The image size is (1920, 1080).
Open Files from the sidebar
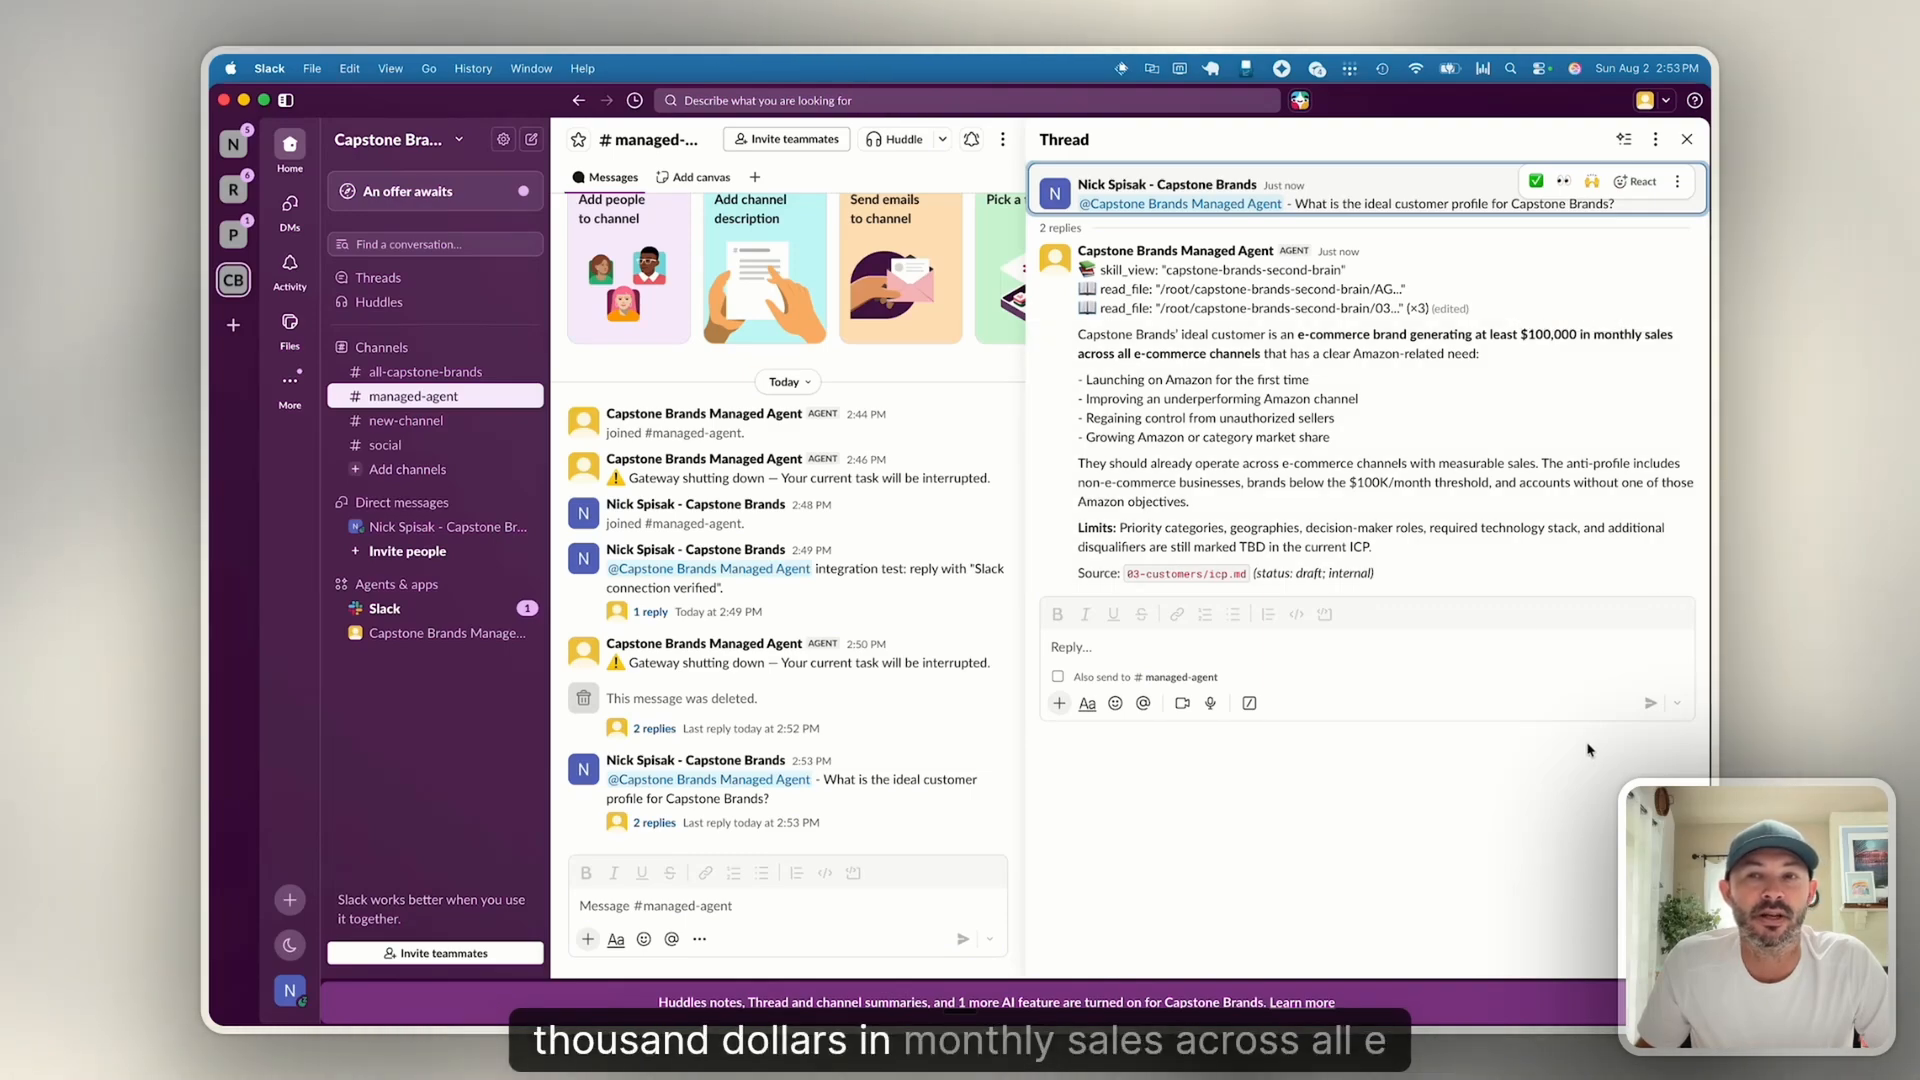[x=290, y=329]
